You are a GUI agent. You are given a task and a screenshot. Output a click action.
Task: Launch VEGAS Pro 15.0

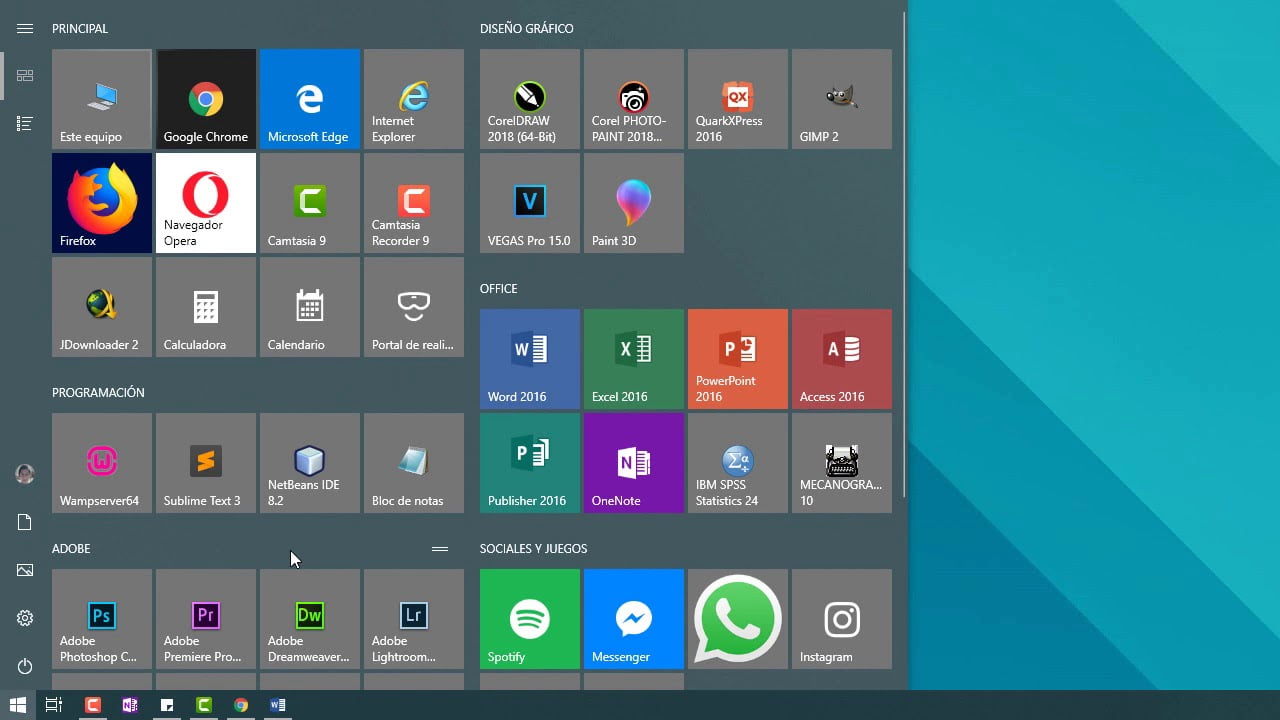click(529, 202)
